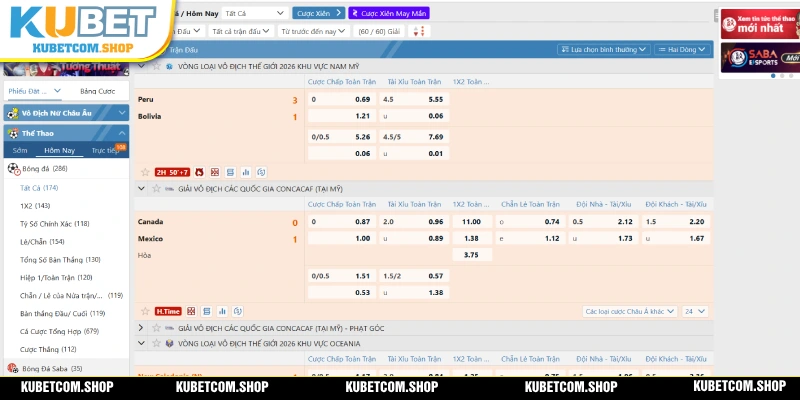Click the sort order arrows icon

[x=419, y=31]
